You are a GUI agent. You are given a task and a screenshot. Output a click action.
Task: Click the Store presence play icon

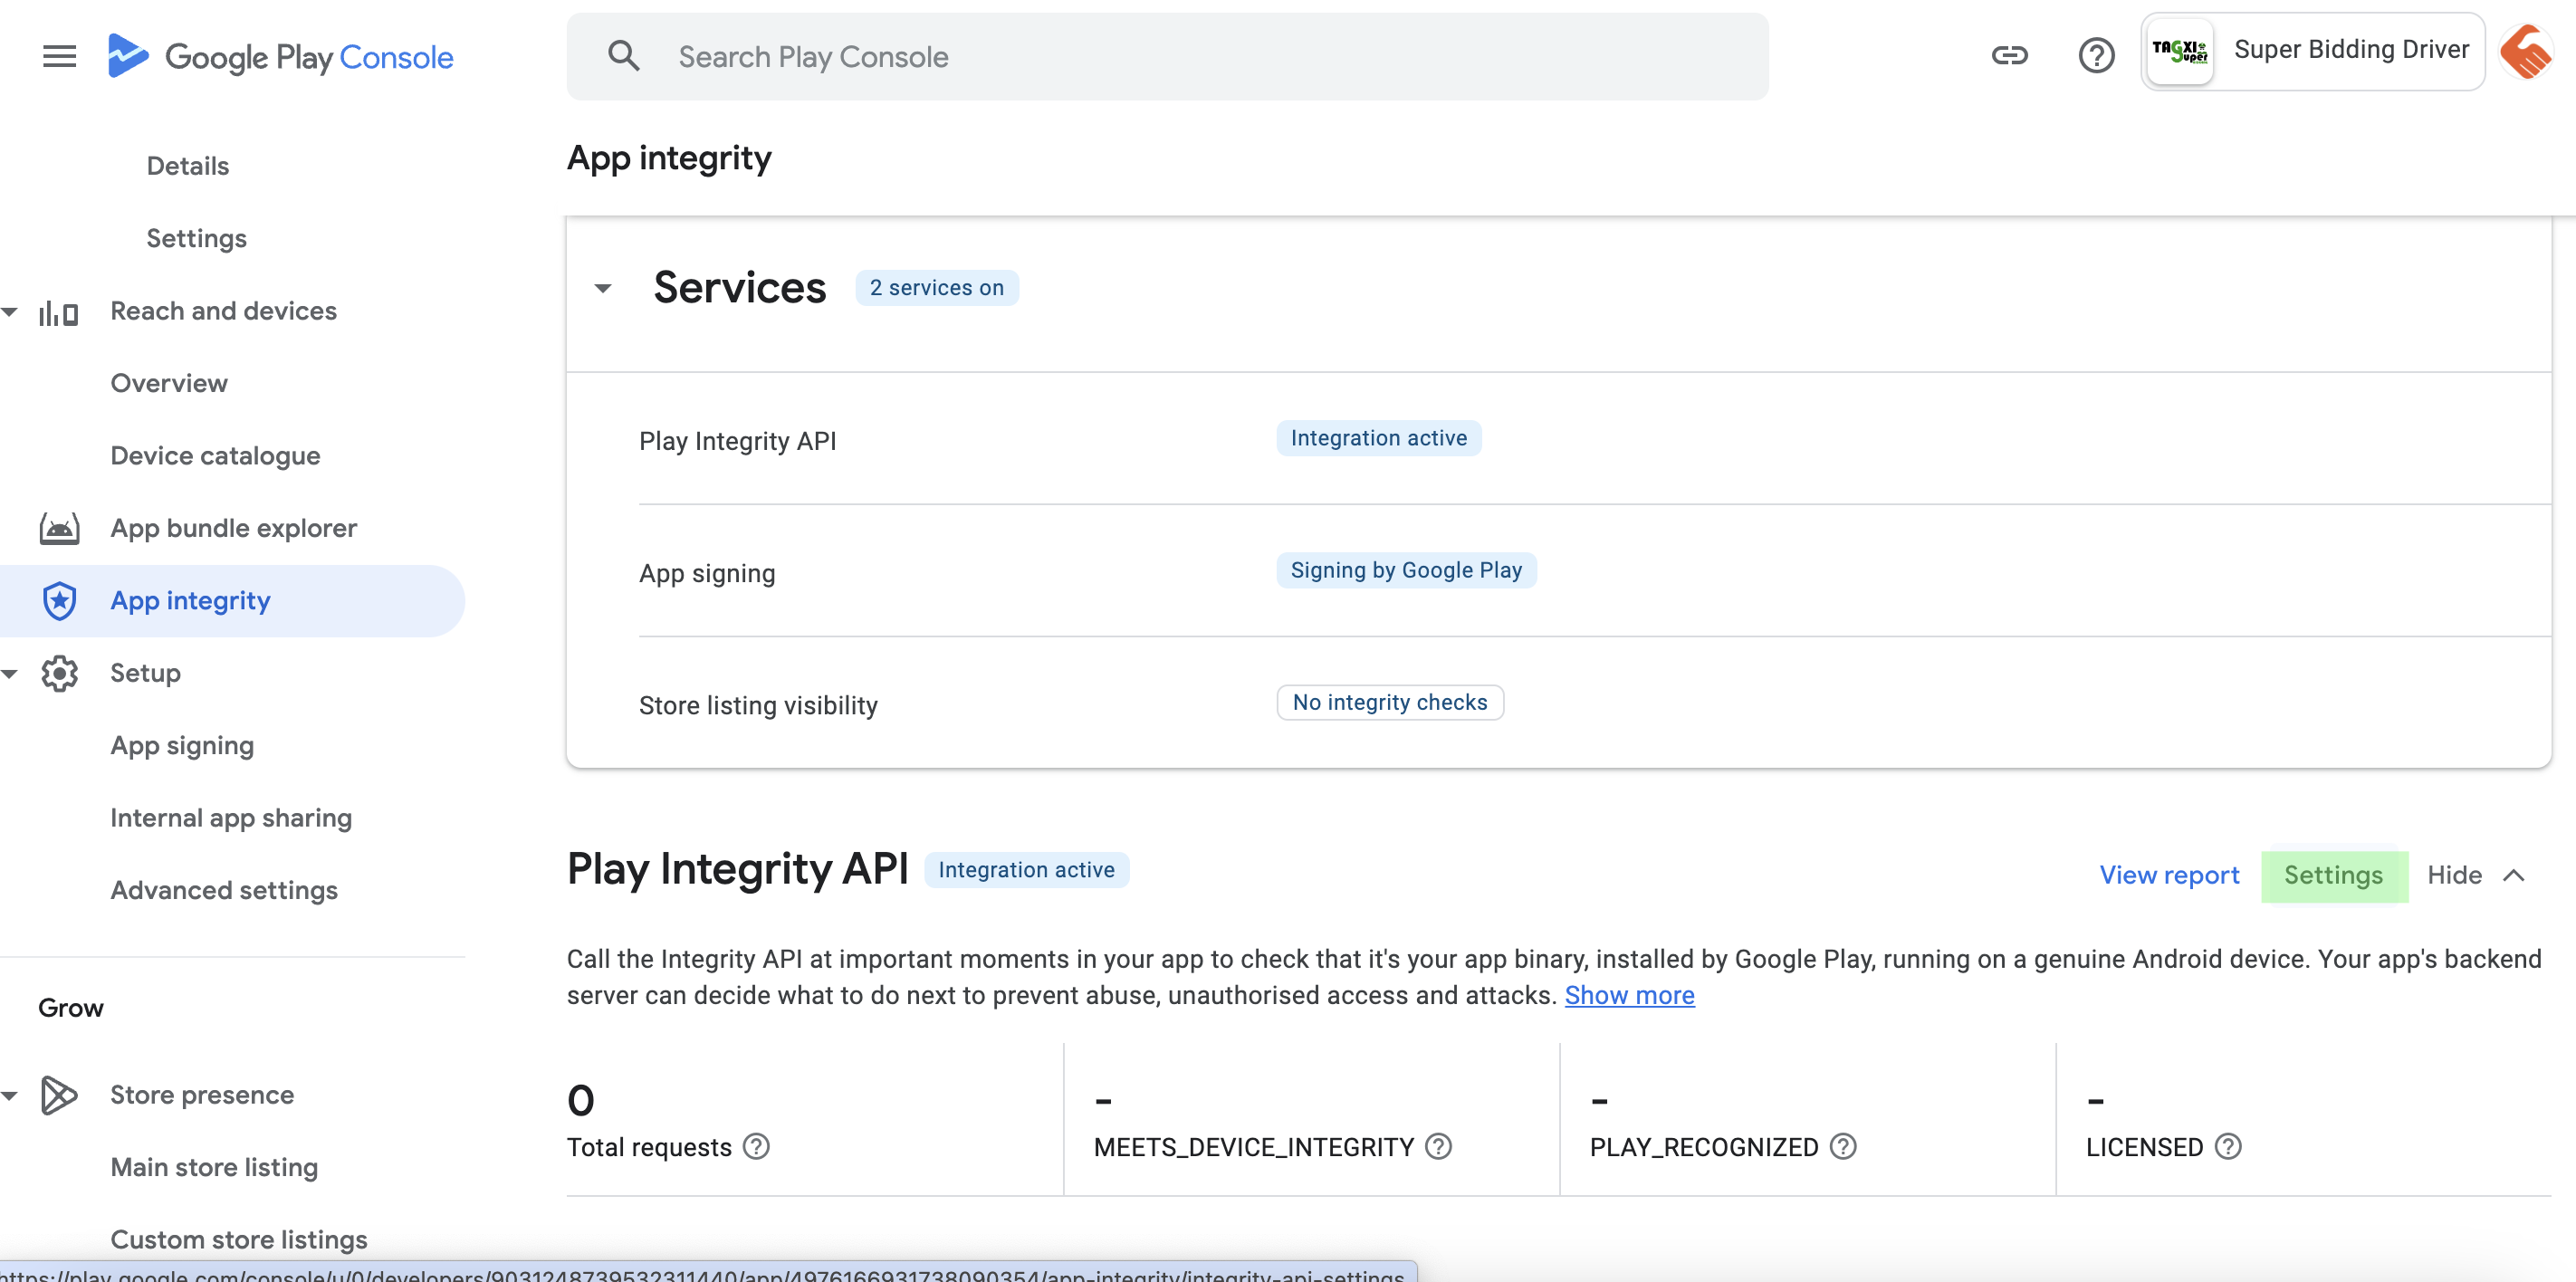coord(59,1095)
